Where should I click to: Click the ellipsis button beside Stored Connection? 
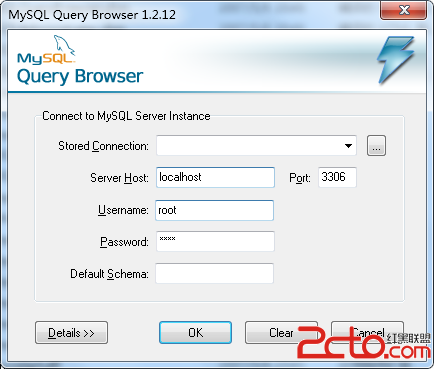click(x=376, y=145)
